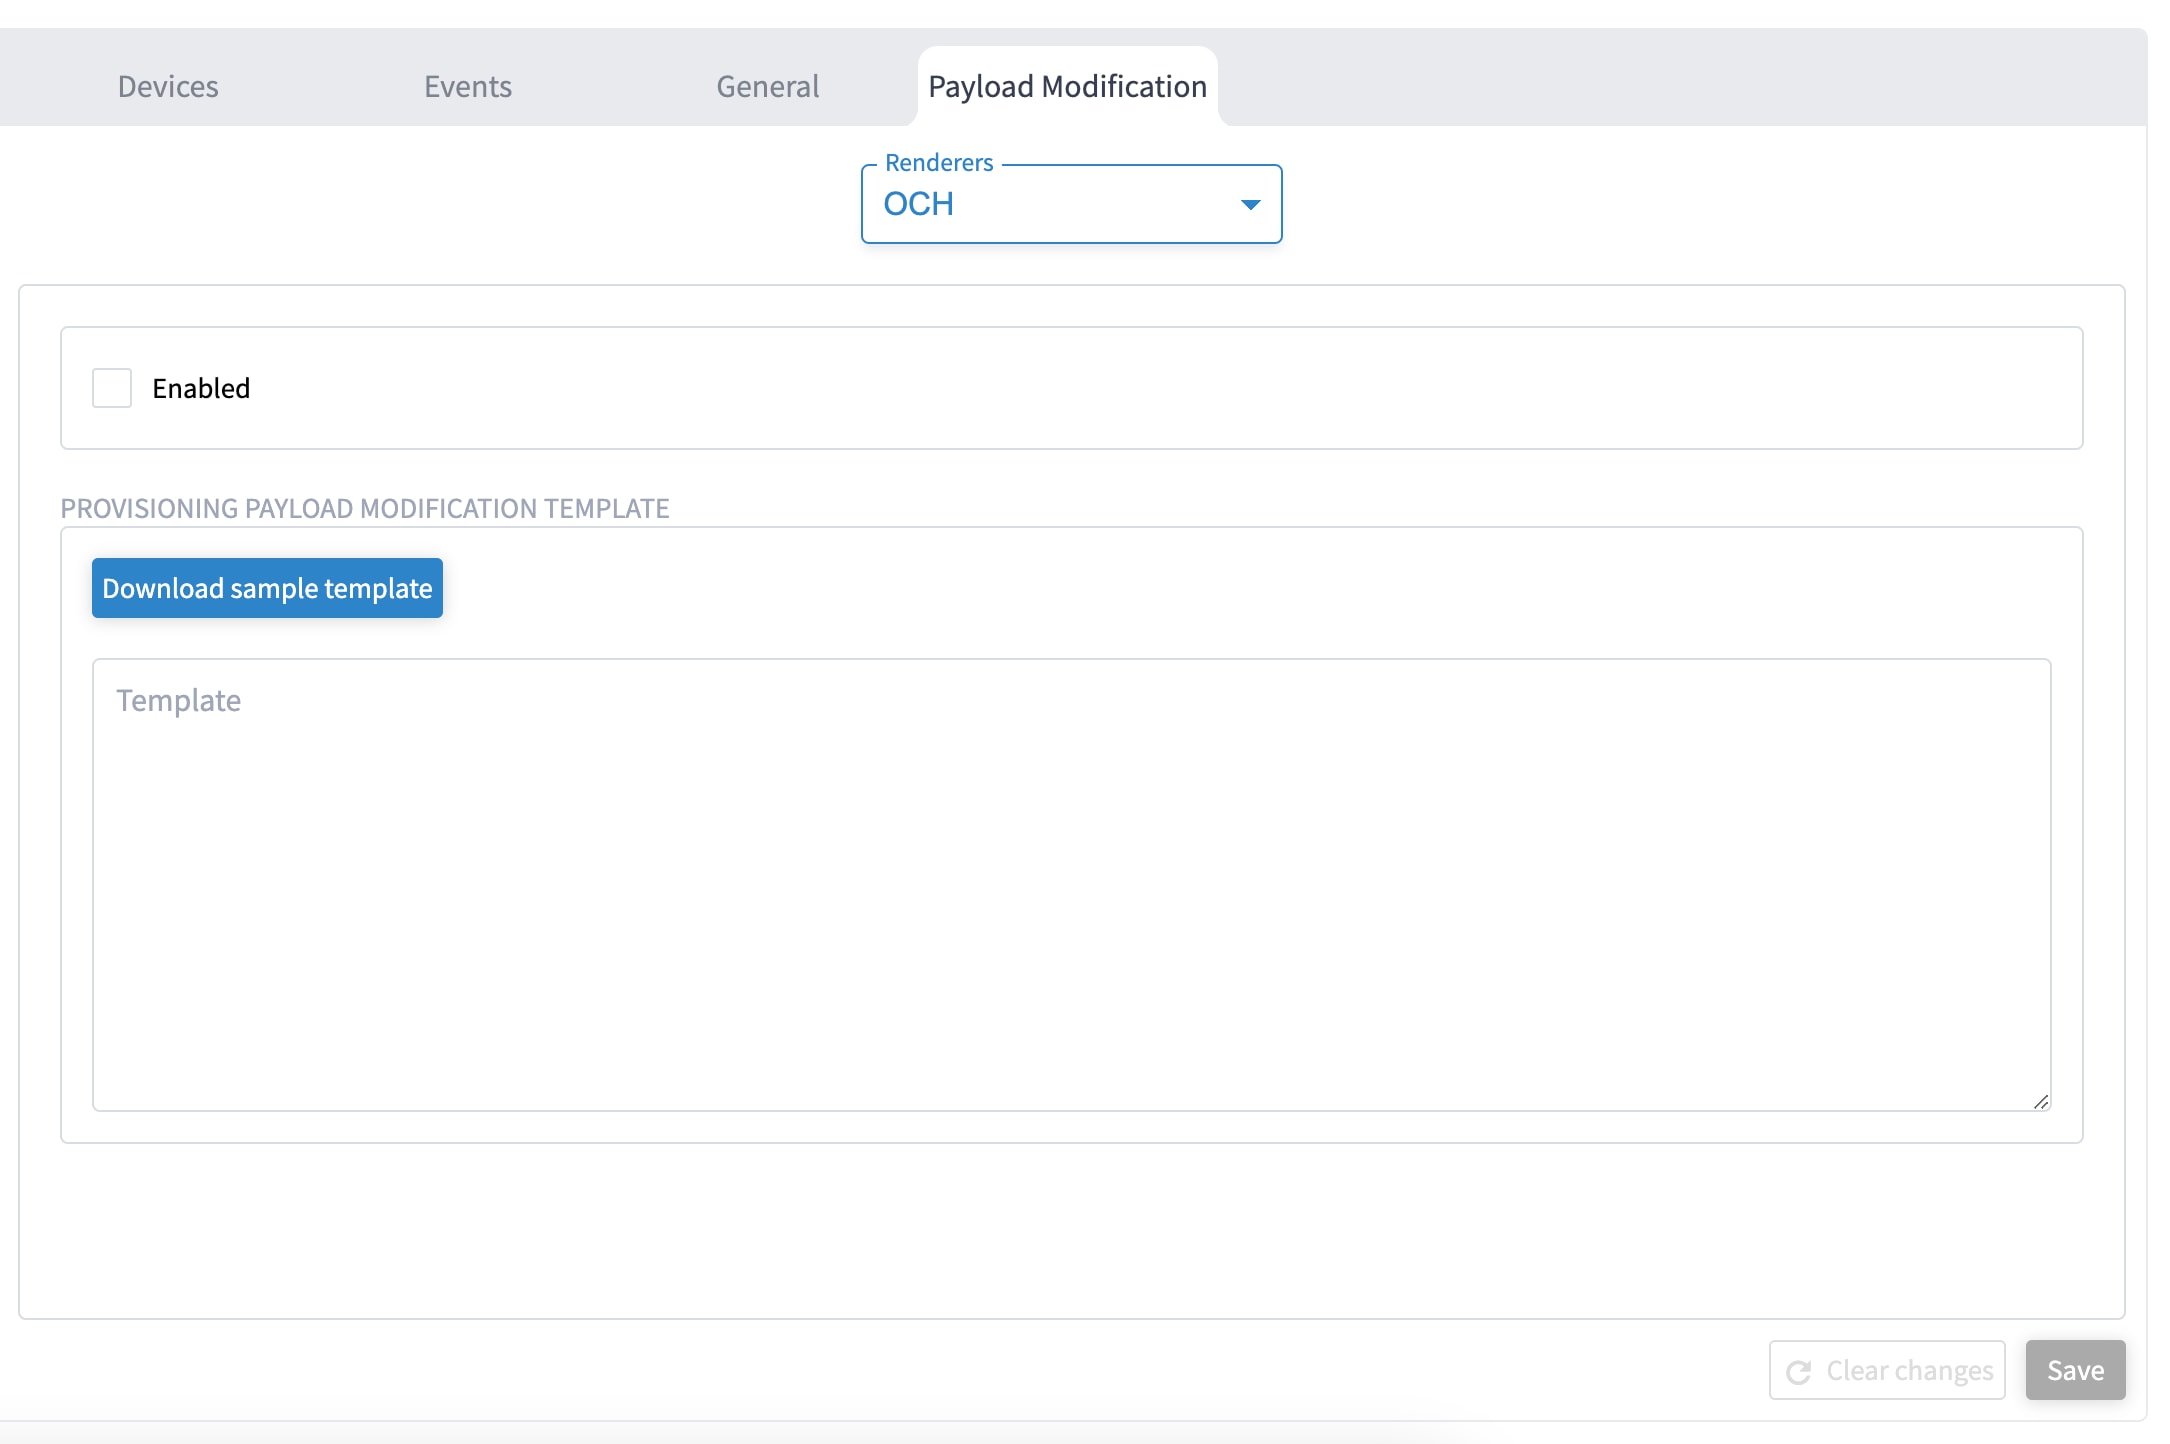Click the Save button
The image size is (2170, 1444).
[x=2075, y=1370]
